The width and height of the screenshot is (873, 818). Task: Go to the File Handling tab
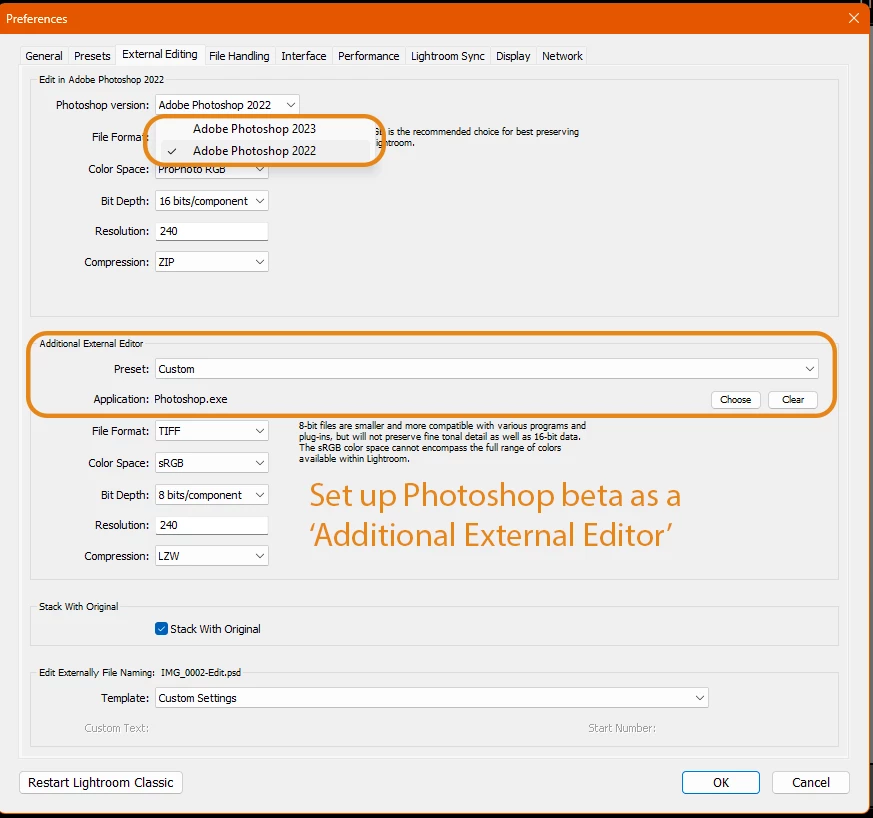point(239,56)
